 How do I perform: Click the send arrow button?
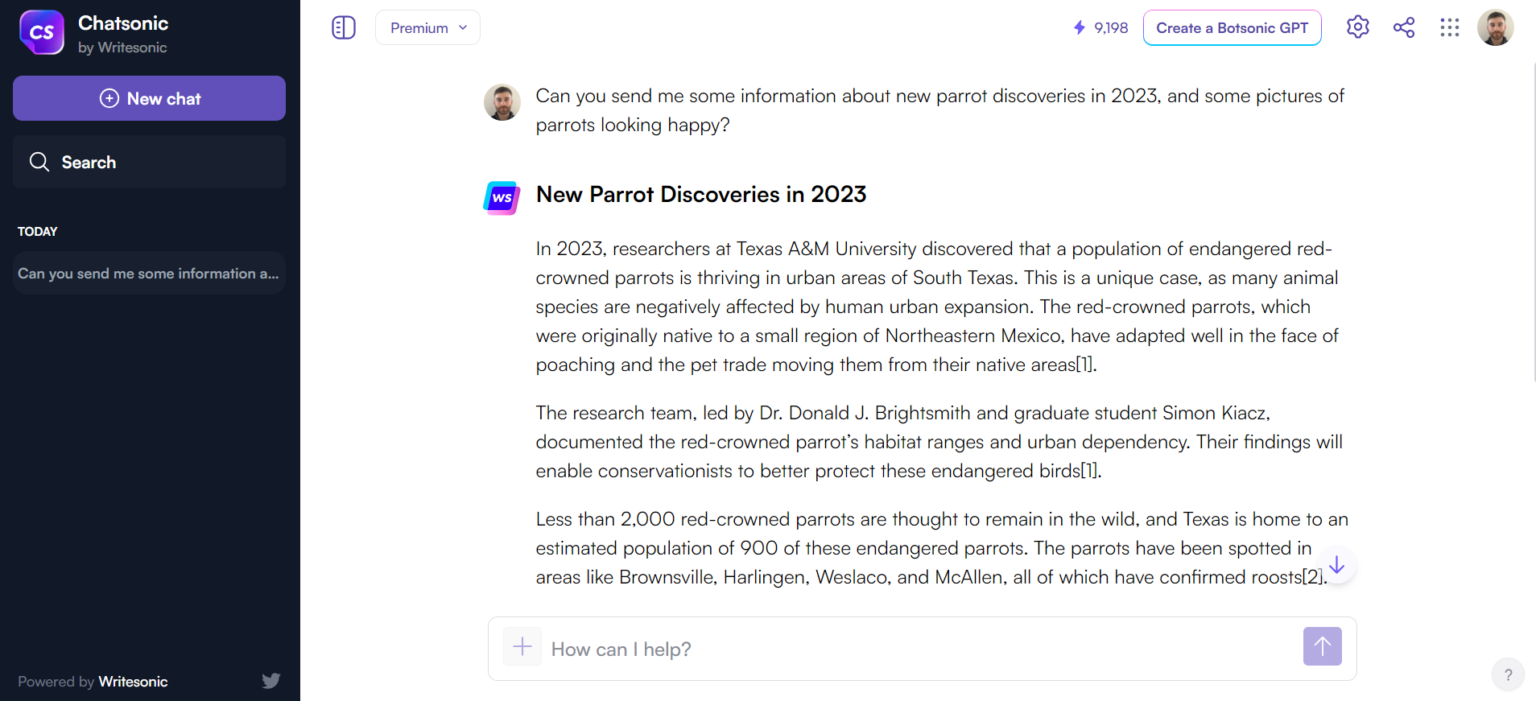pyautogui.click(x=1322, y=646)
